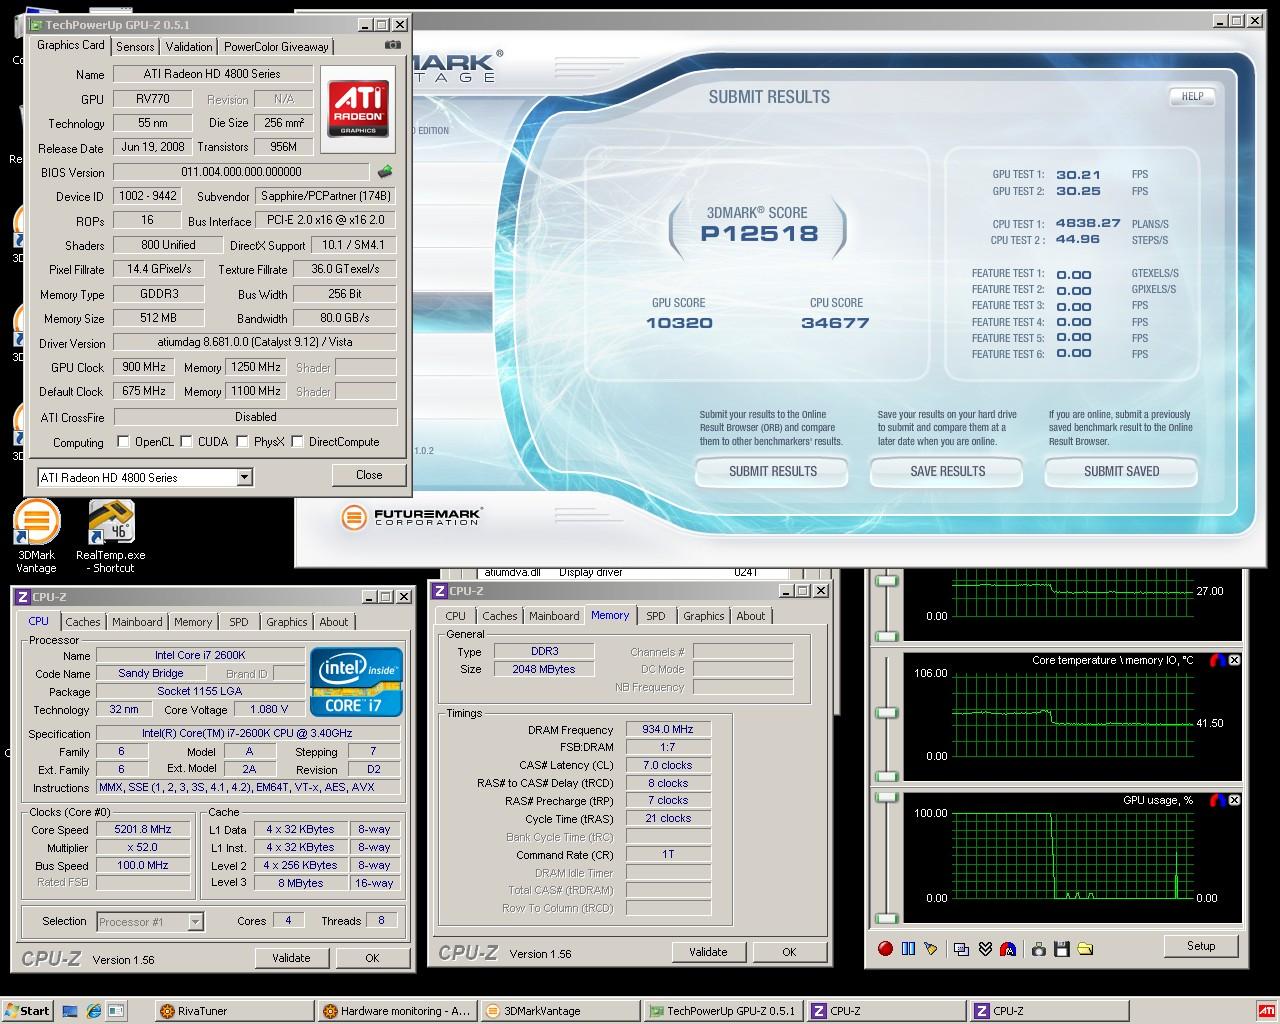
Task: Start logging with the red record icon
Action: pos(885,948)
